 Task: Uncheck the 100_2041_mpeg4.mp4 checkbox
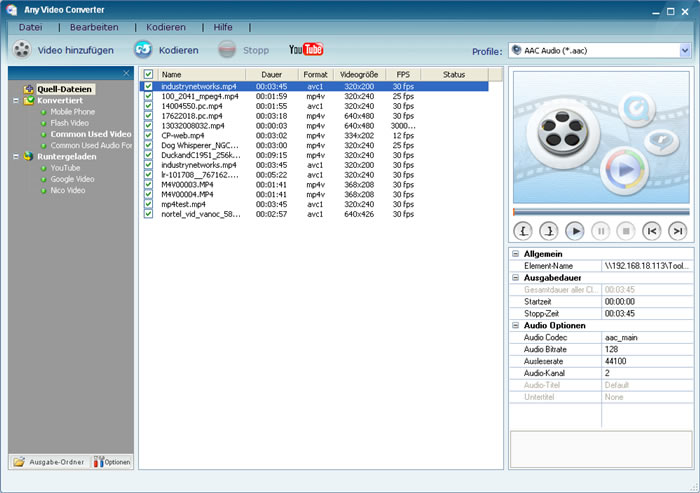coord(148,96)
